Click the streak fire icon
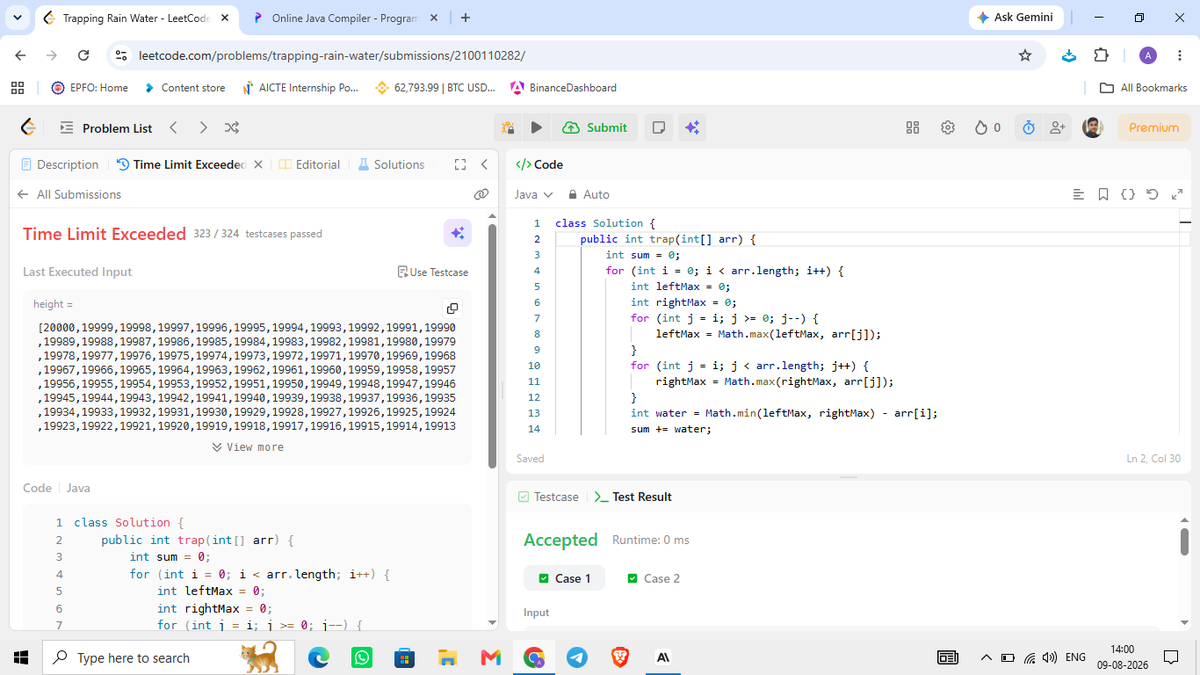Image resolution: width=1200 pixels, height=675 pixels. [981, 128]
